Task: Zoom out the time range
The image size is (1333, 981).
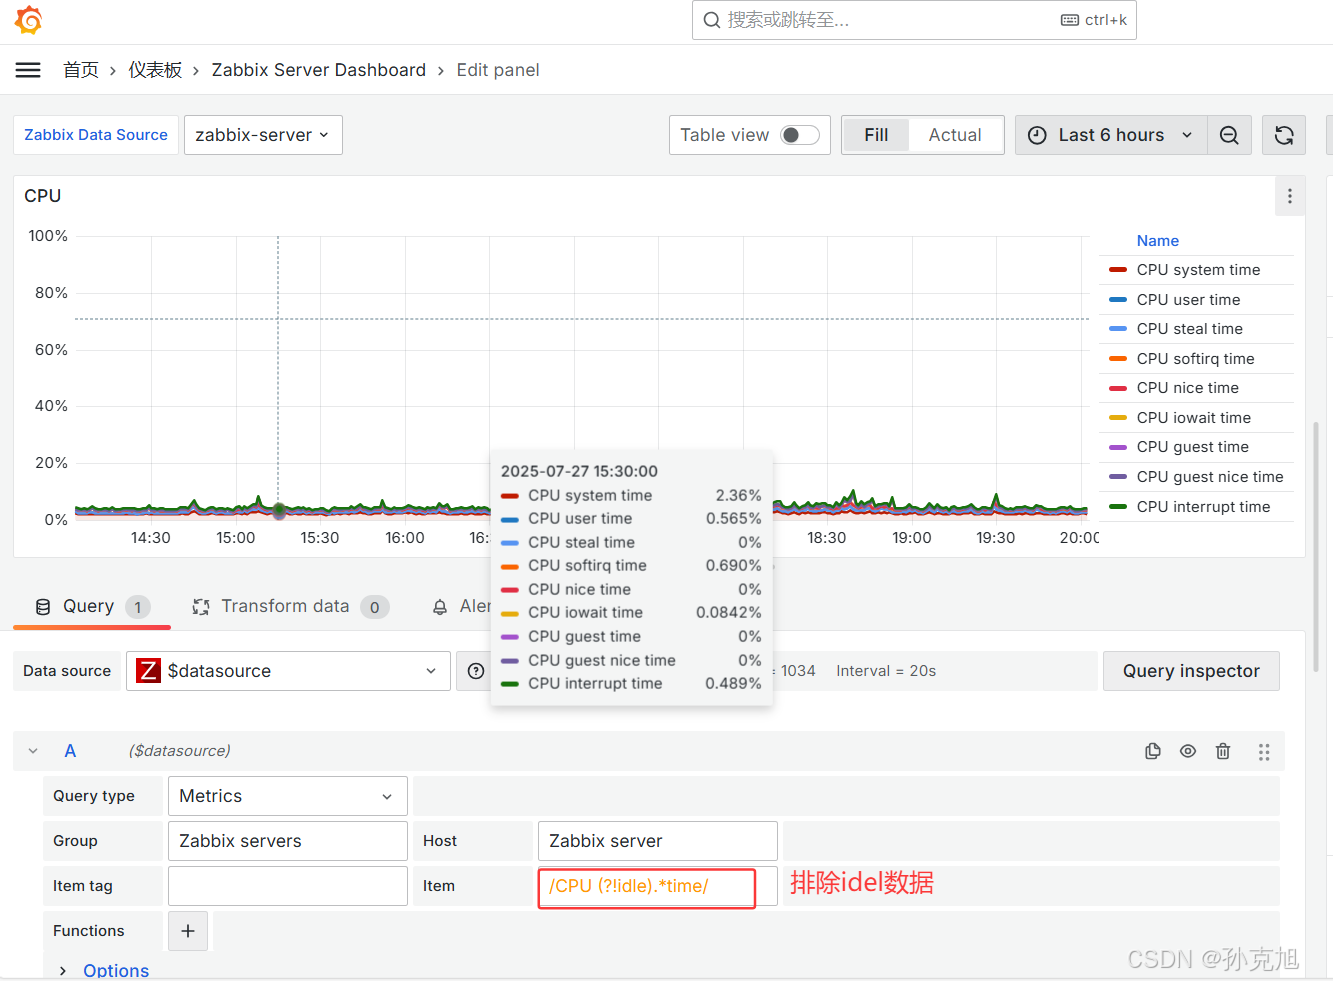Action: point(1230,135)
